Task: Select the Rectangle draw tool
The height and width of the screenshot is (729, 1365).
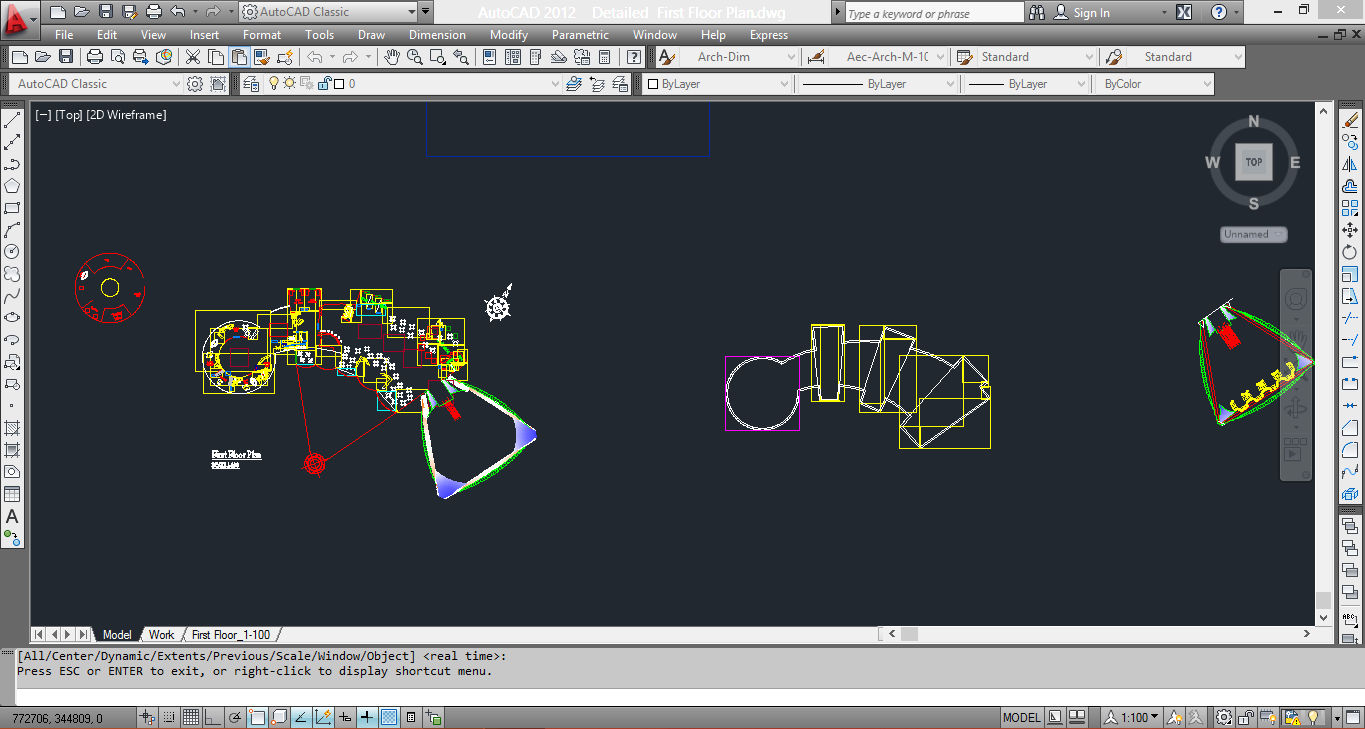Action: tap(13, 208)
